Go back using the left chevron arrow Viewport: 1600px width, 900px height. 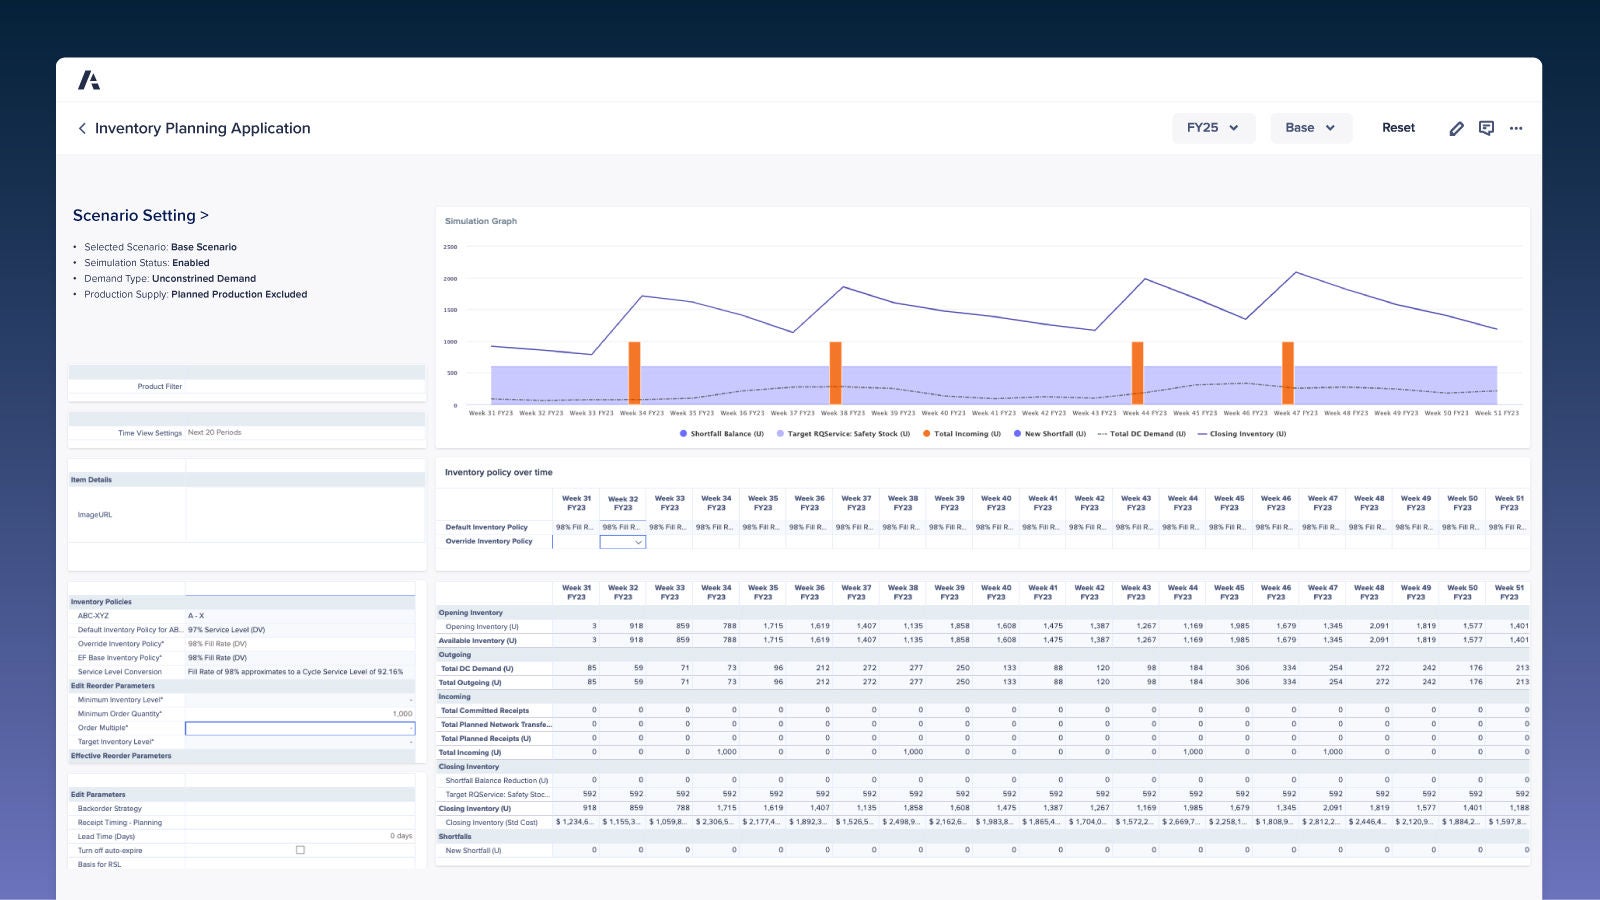pos(82,129)
